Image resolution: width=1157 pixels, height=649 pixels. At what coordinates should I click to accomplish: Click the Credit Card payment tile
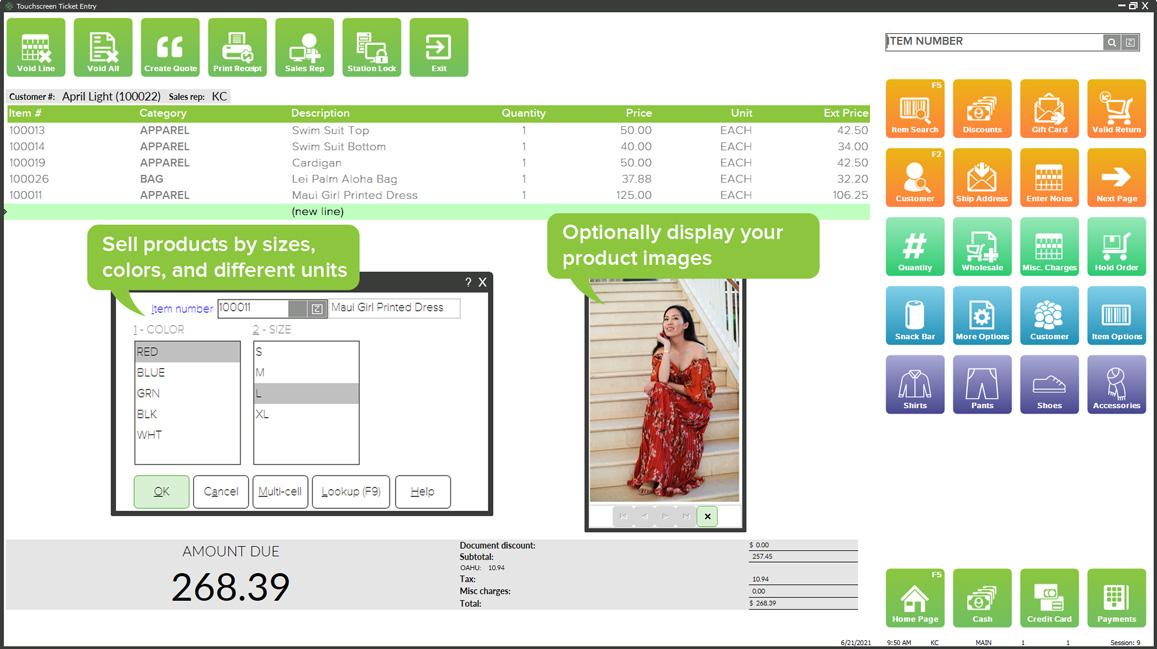tap(1049, 598)
